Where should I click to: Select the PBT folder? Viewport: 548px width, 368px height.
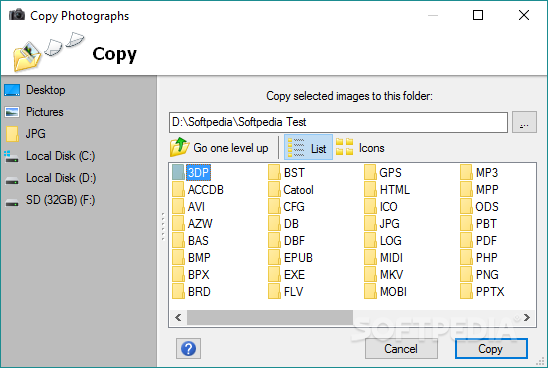pos(479,224)
